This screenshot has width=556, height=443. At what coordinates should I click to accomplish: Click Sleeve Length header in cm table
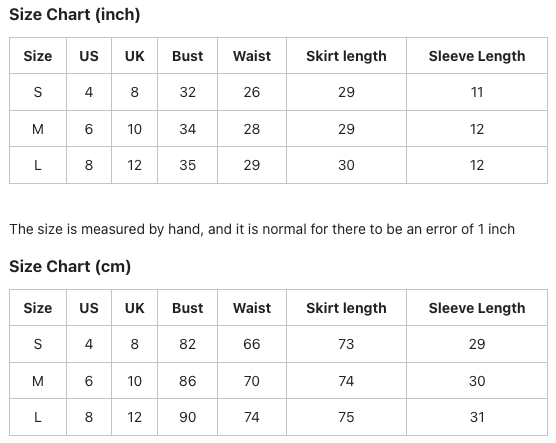477,308
